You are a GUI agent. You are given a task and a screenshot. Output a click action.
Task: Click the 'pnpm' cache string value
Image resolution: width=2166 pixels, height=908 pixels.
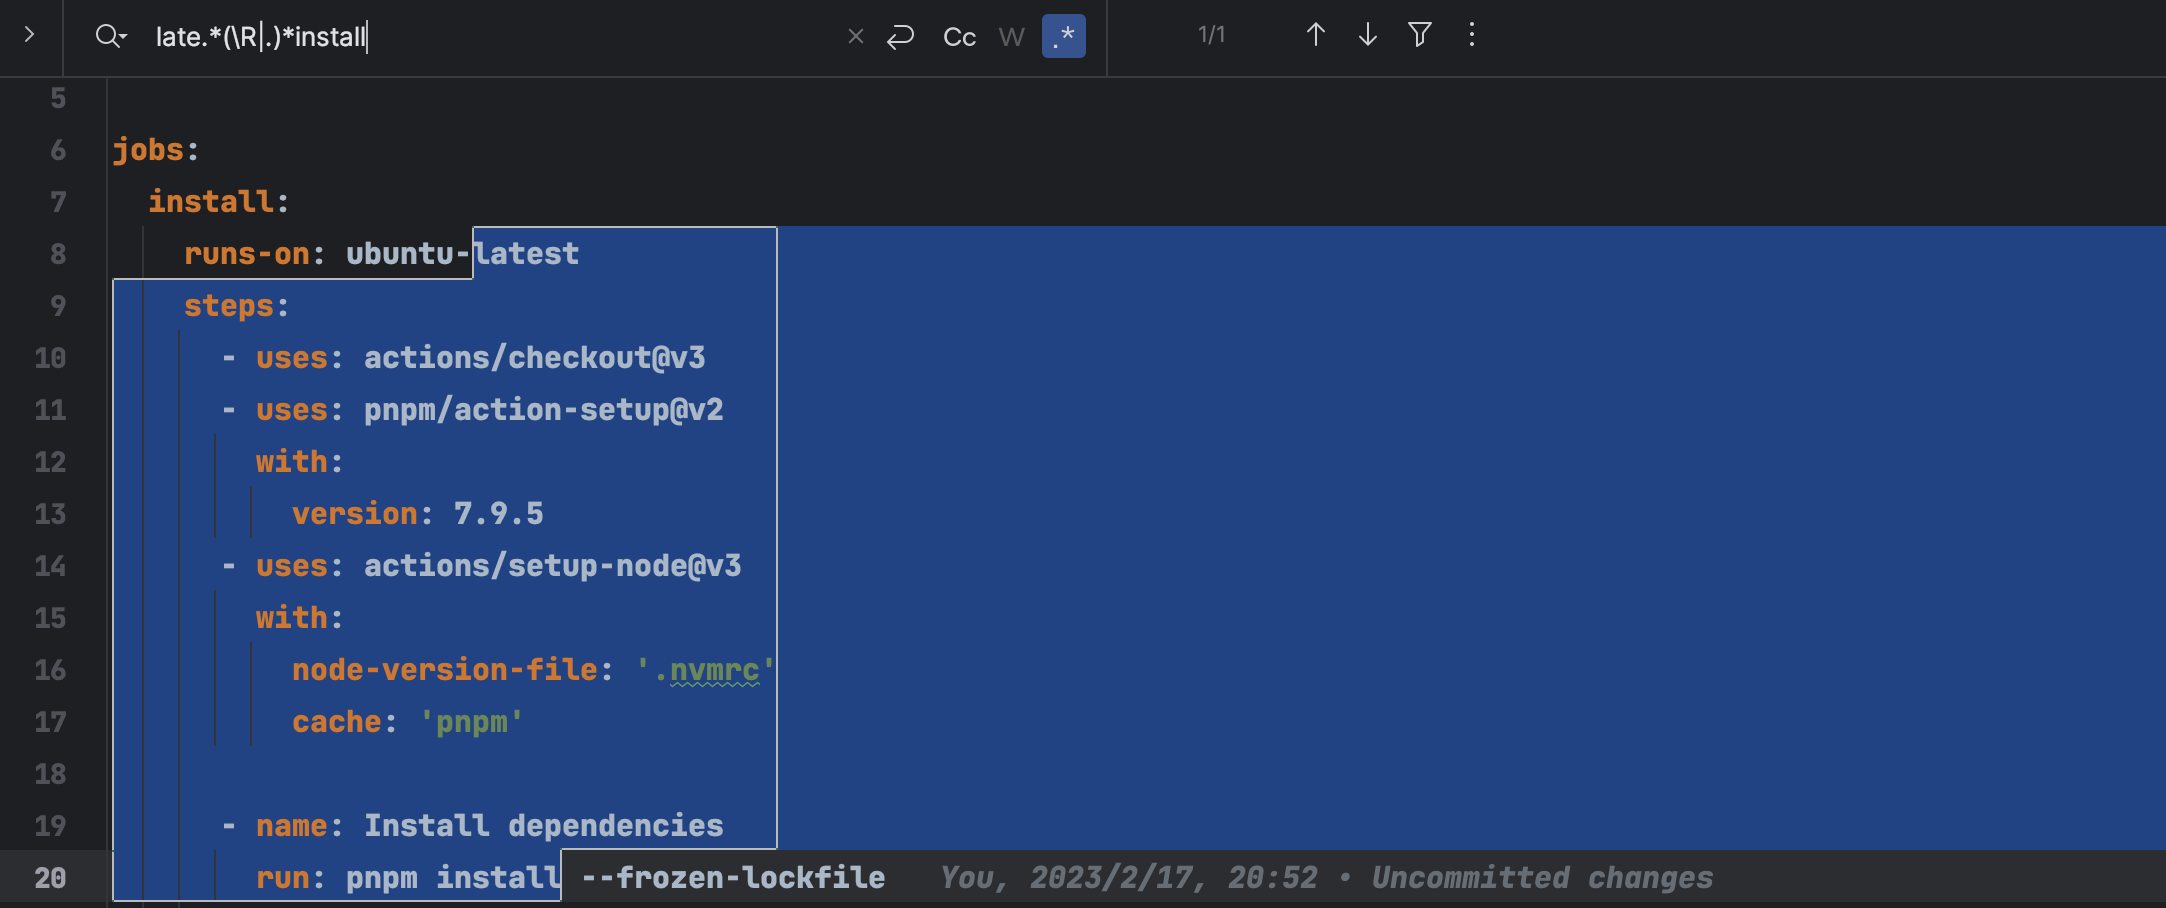[x=472, y=722]
